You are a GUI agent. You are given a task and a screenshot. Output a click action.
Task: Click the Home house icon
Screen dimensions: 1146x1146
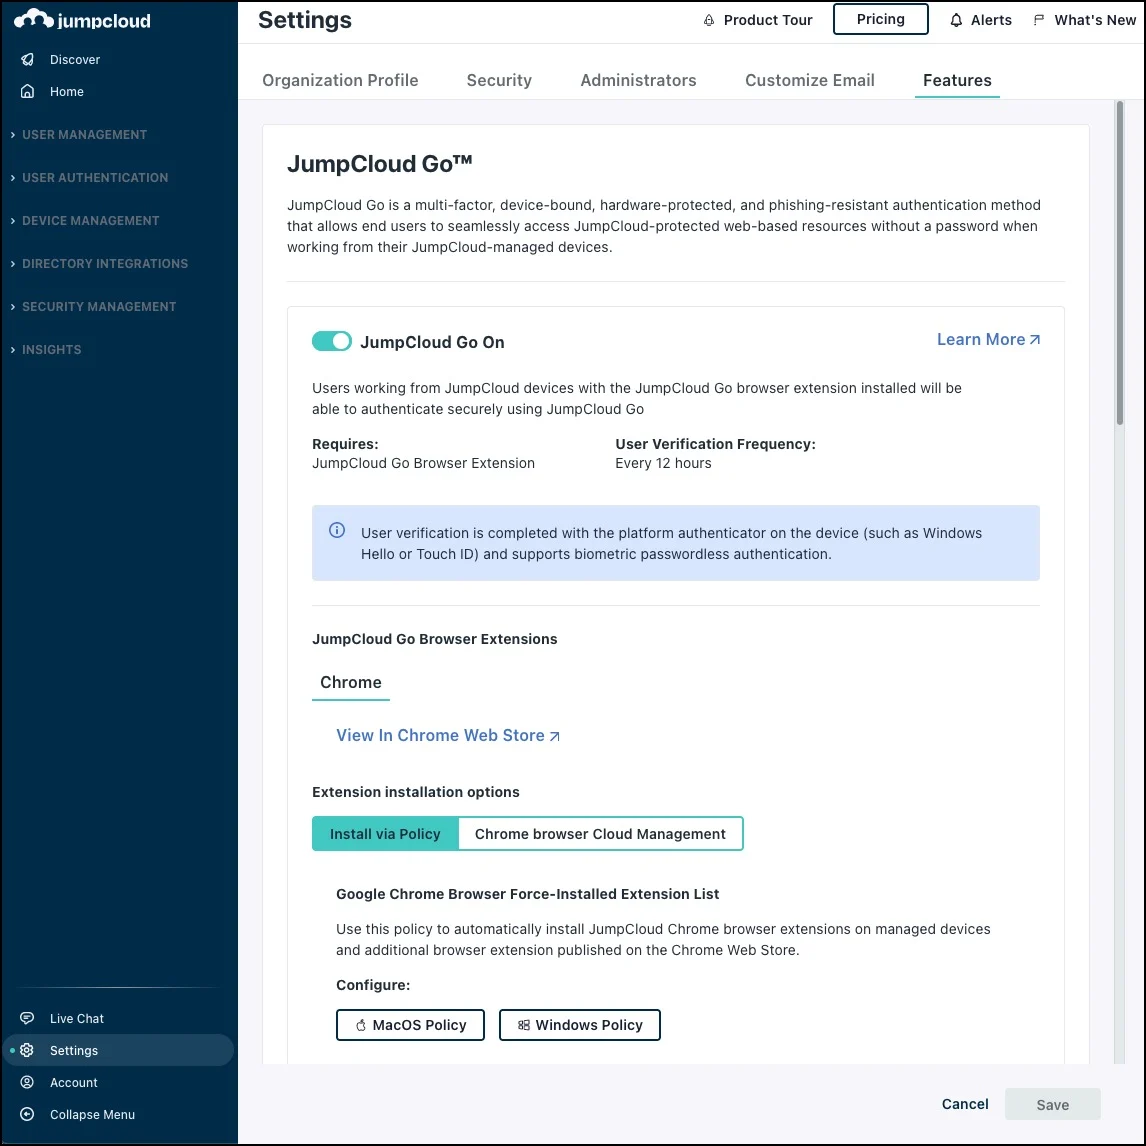28,92
